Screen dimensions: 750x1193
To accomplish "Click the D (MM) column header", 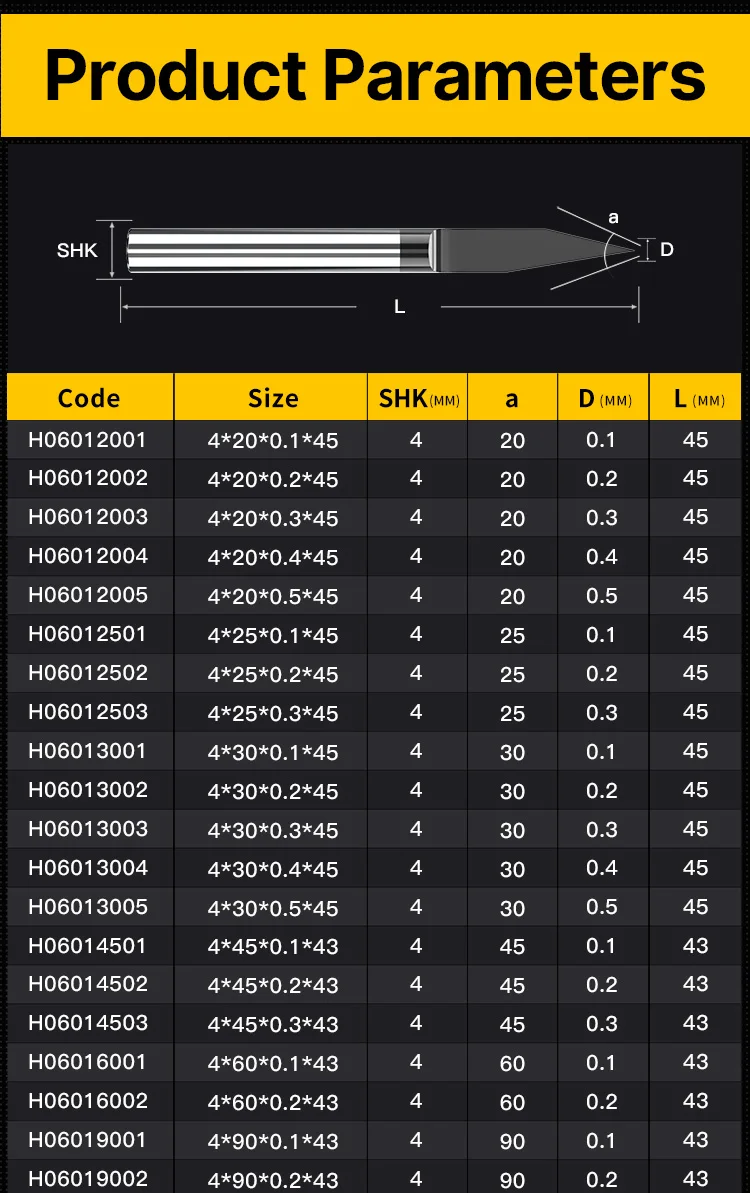I will pyautogui.click(x=605, y=398).
